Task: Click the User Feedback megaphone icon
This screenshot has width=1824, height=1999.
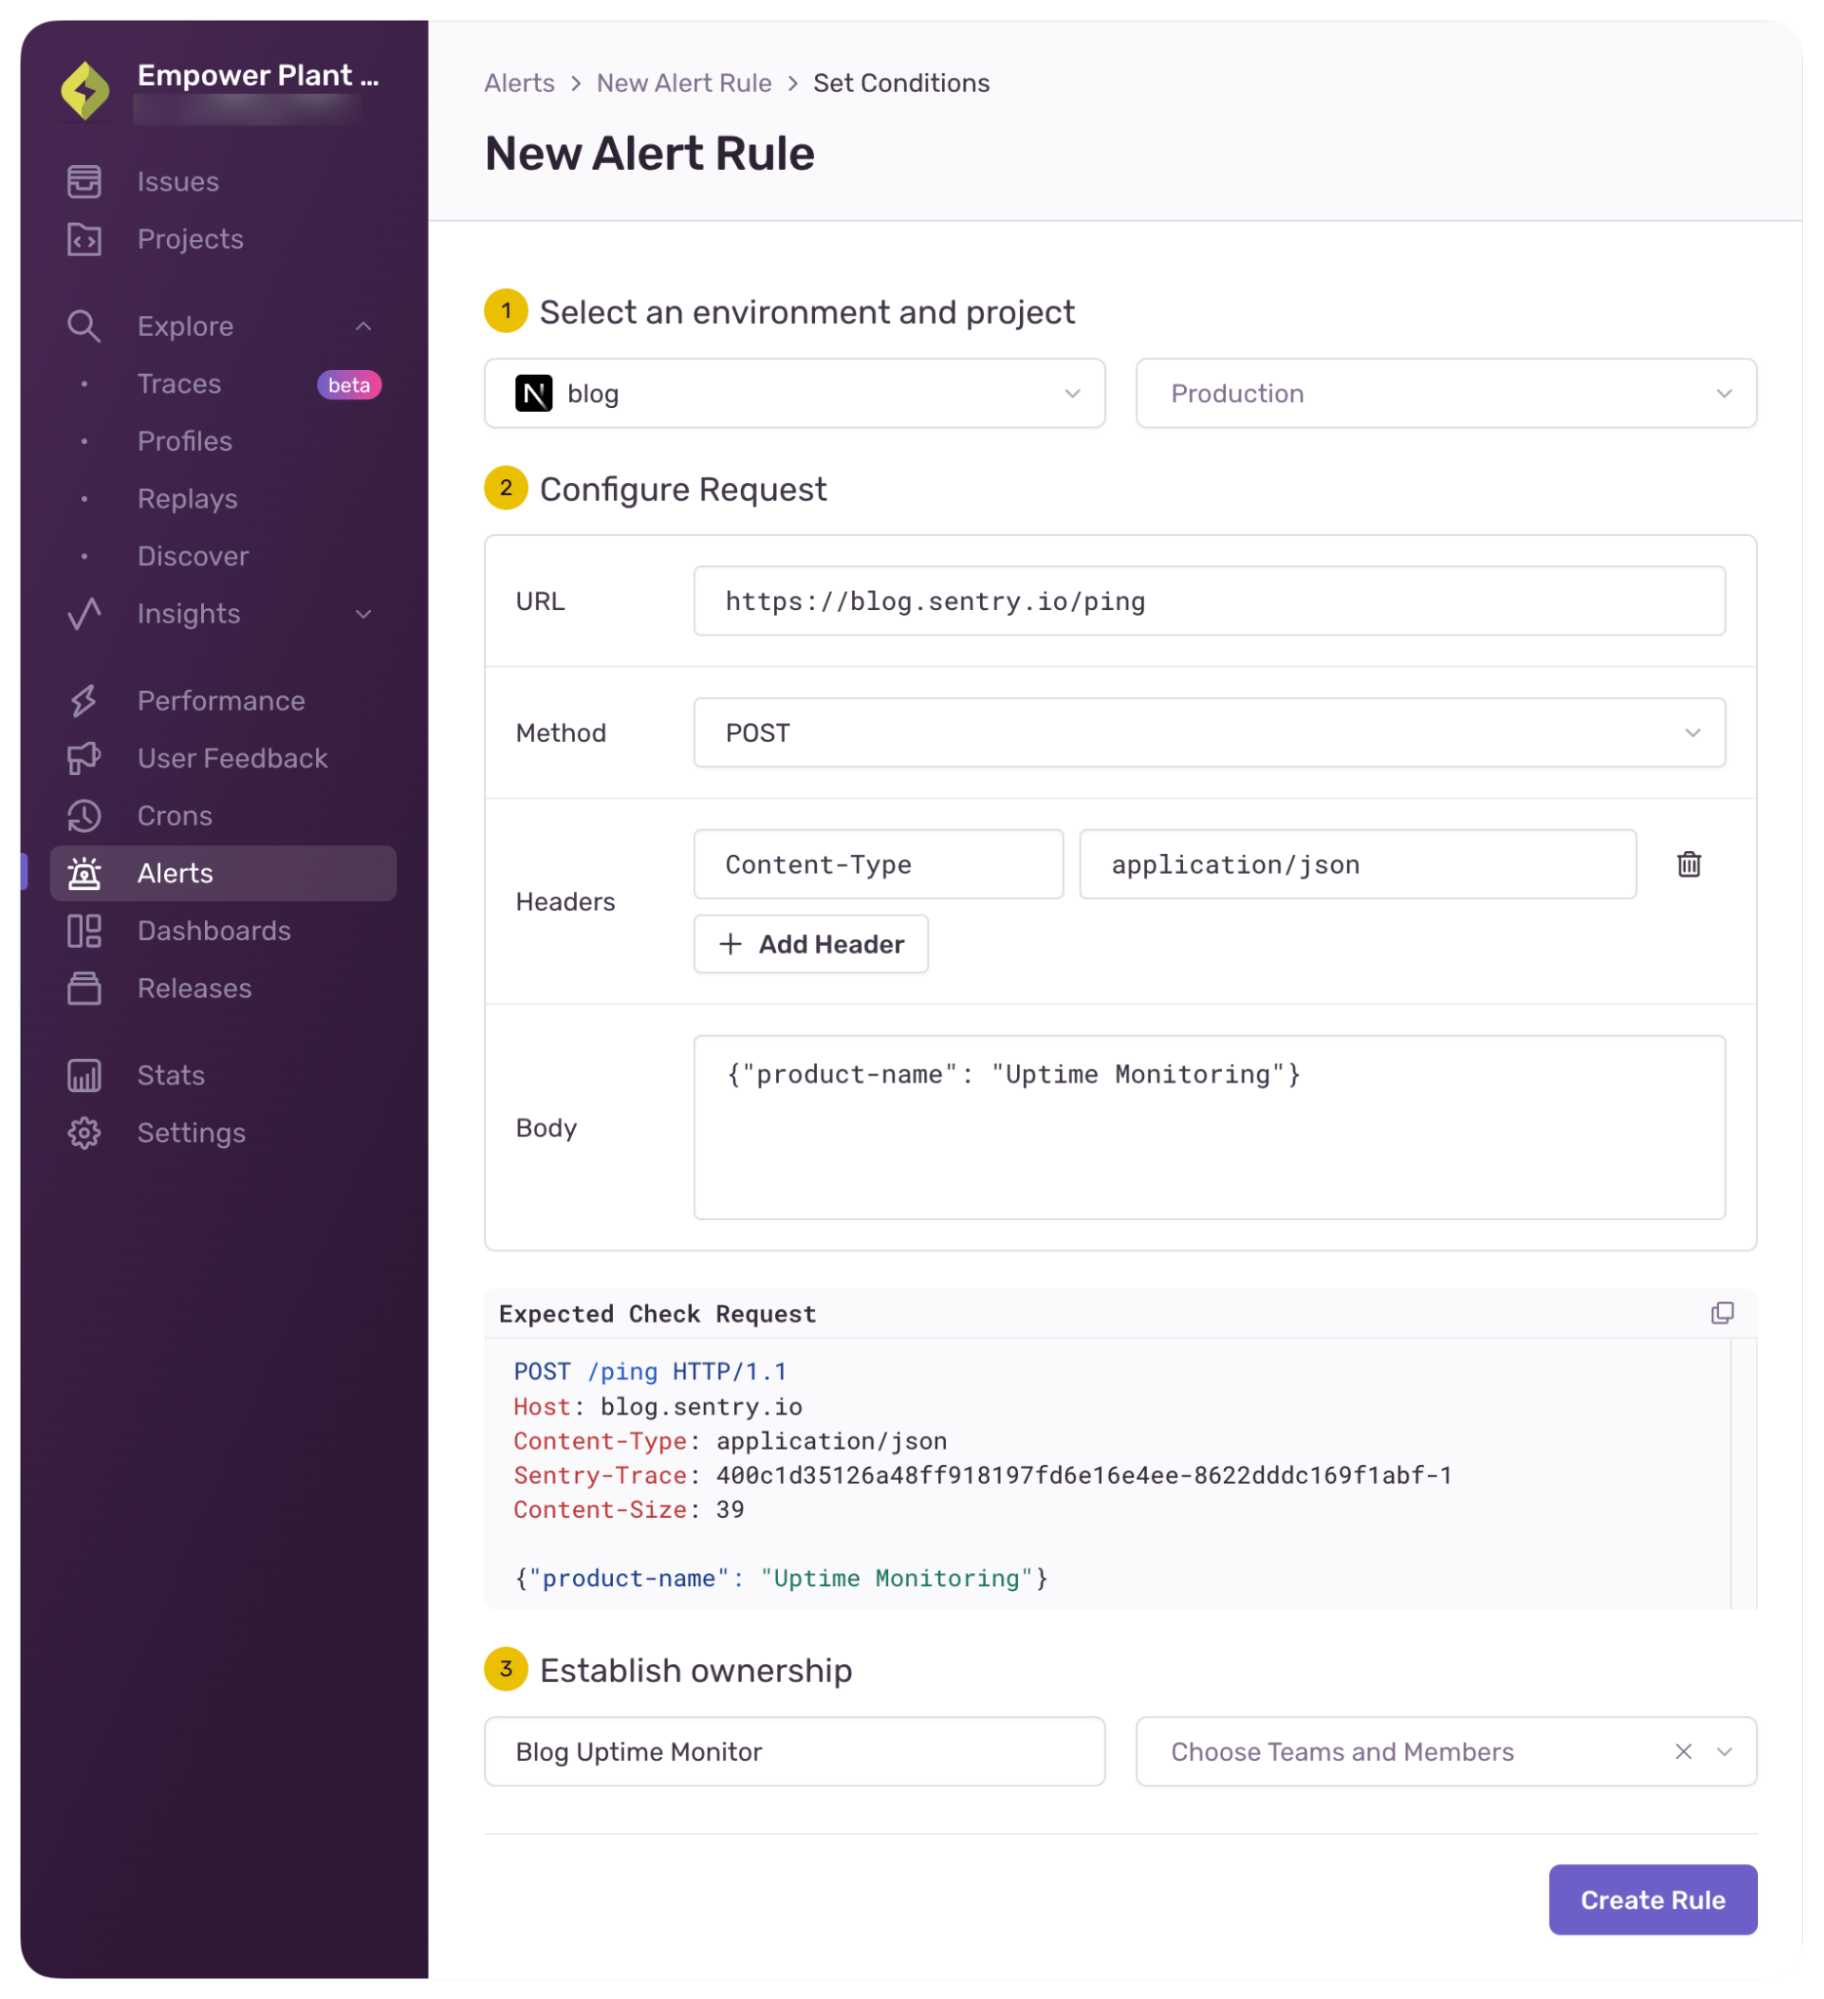Action: [84, 759]
